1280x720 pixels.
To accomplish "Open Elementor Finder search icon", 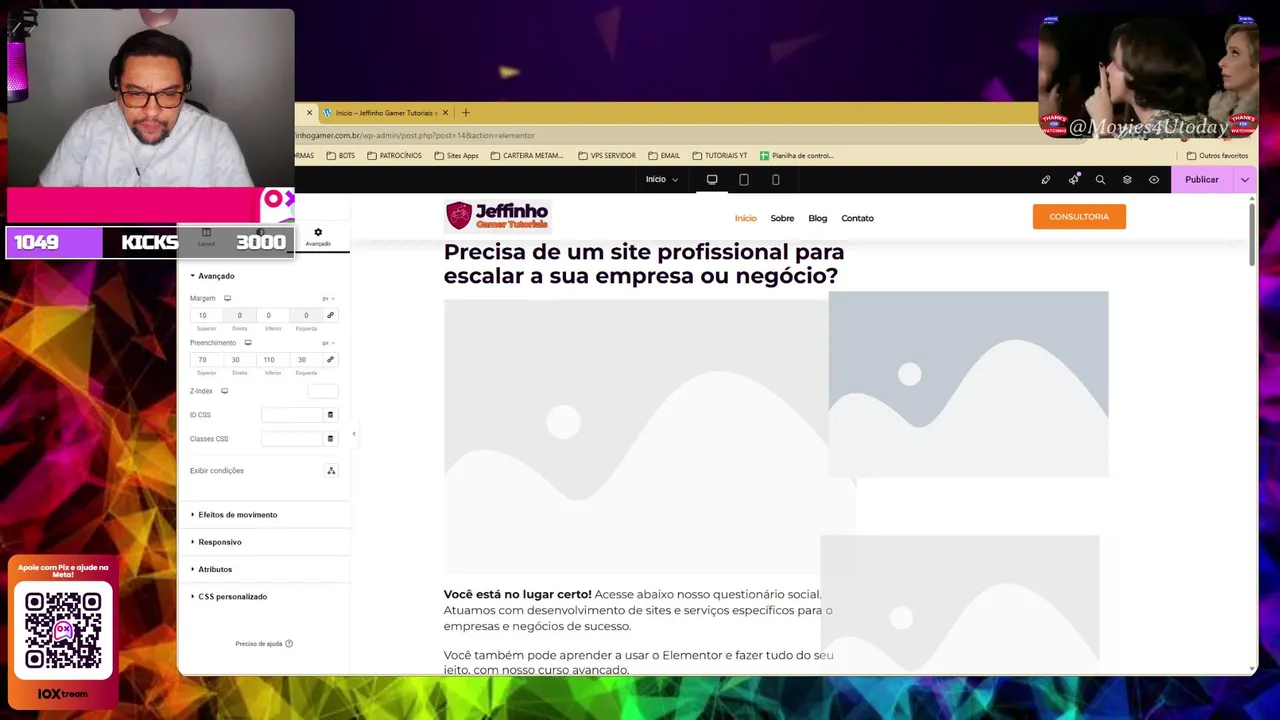I will click(x=1100, y=180).
